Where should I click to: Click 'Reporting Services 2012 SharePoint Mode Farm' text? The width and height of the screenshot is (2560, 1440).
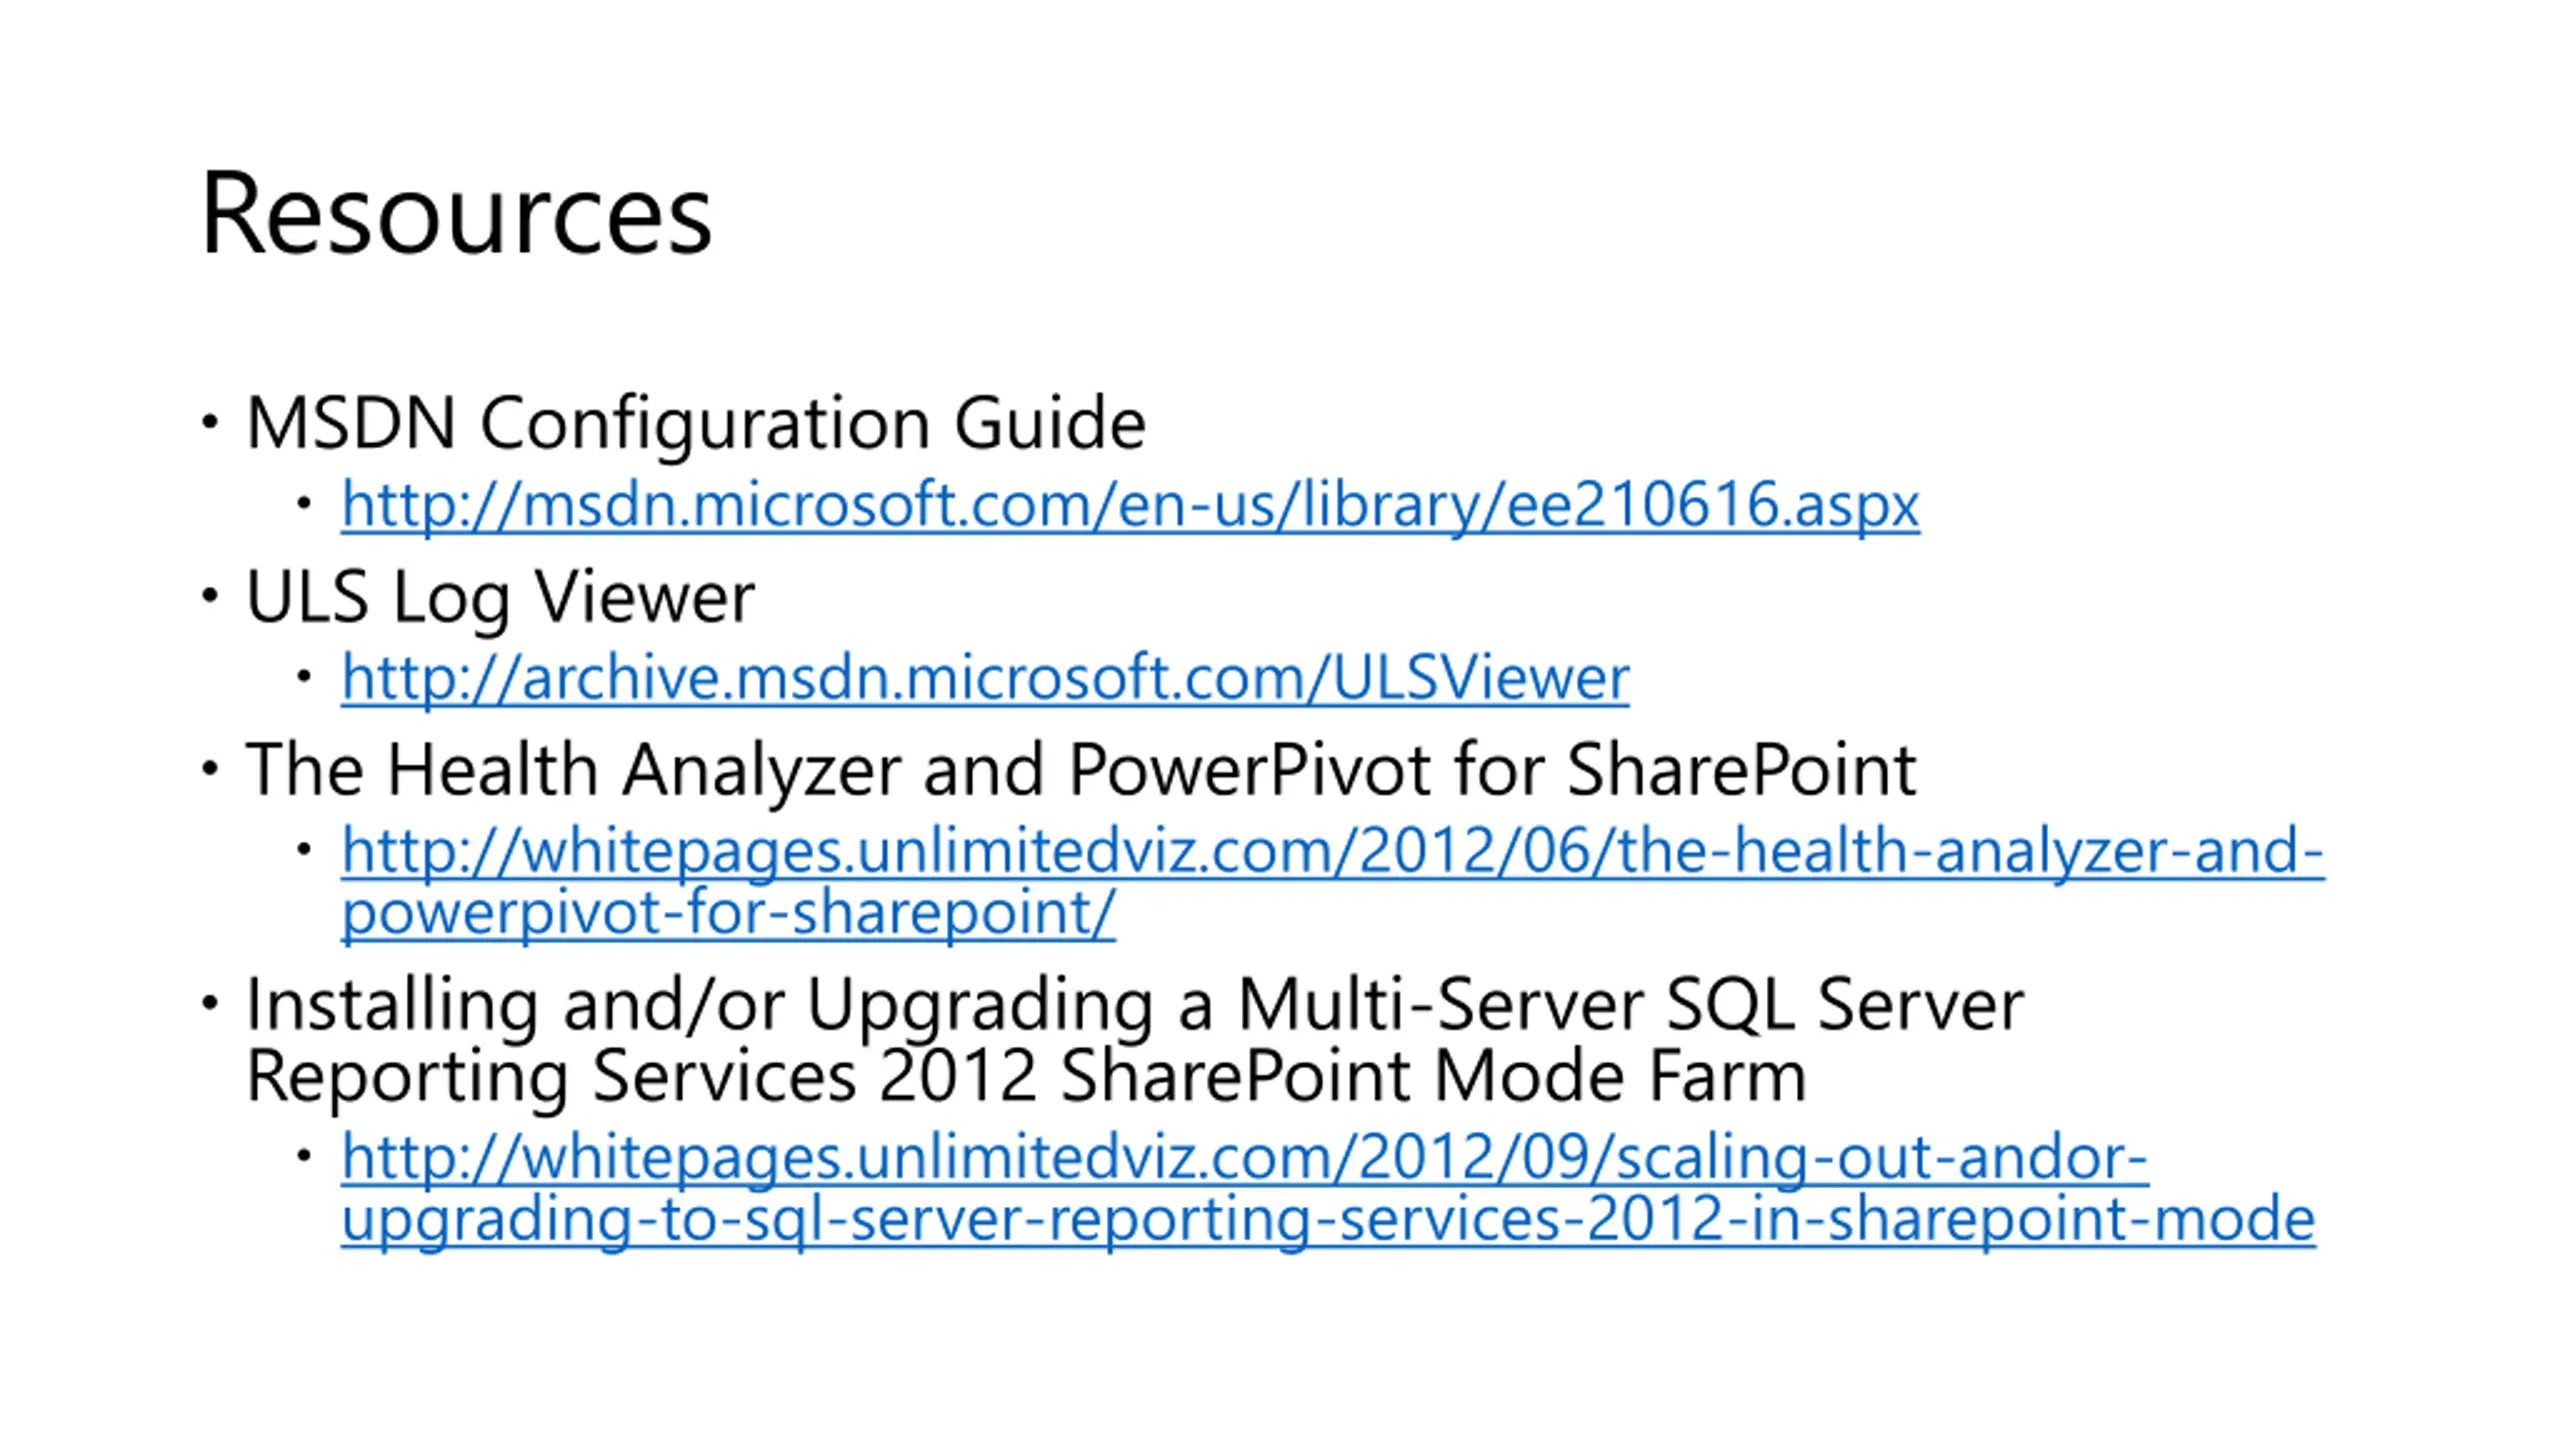[1026, 1077]
